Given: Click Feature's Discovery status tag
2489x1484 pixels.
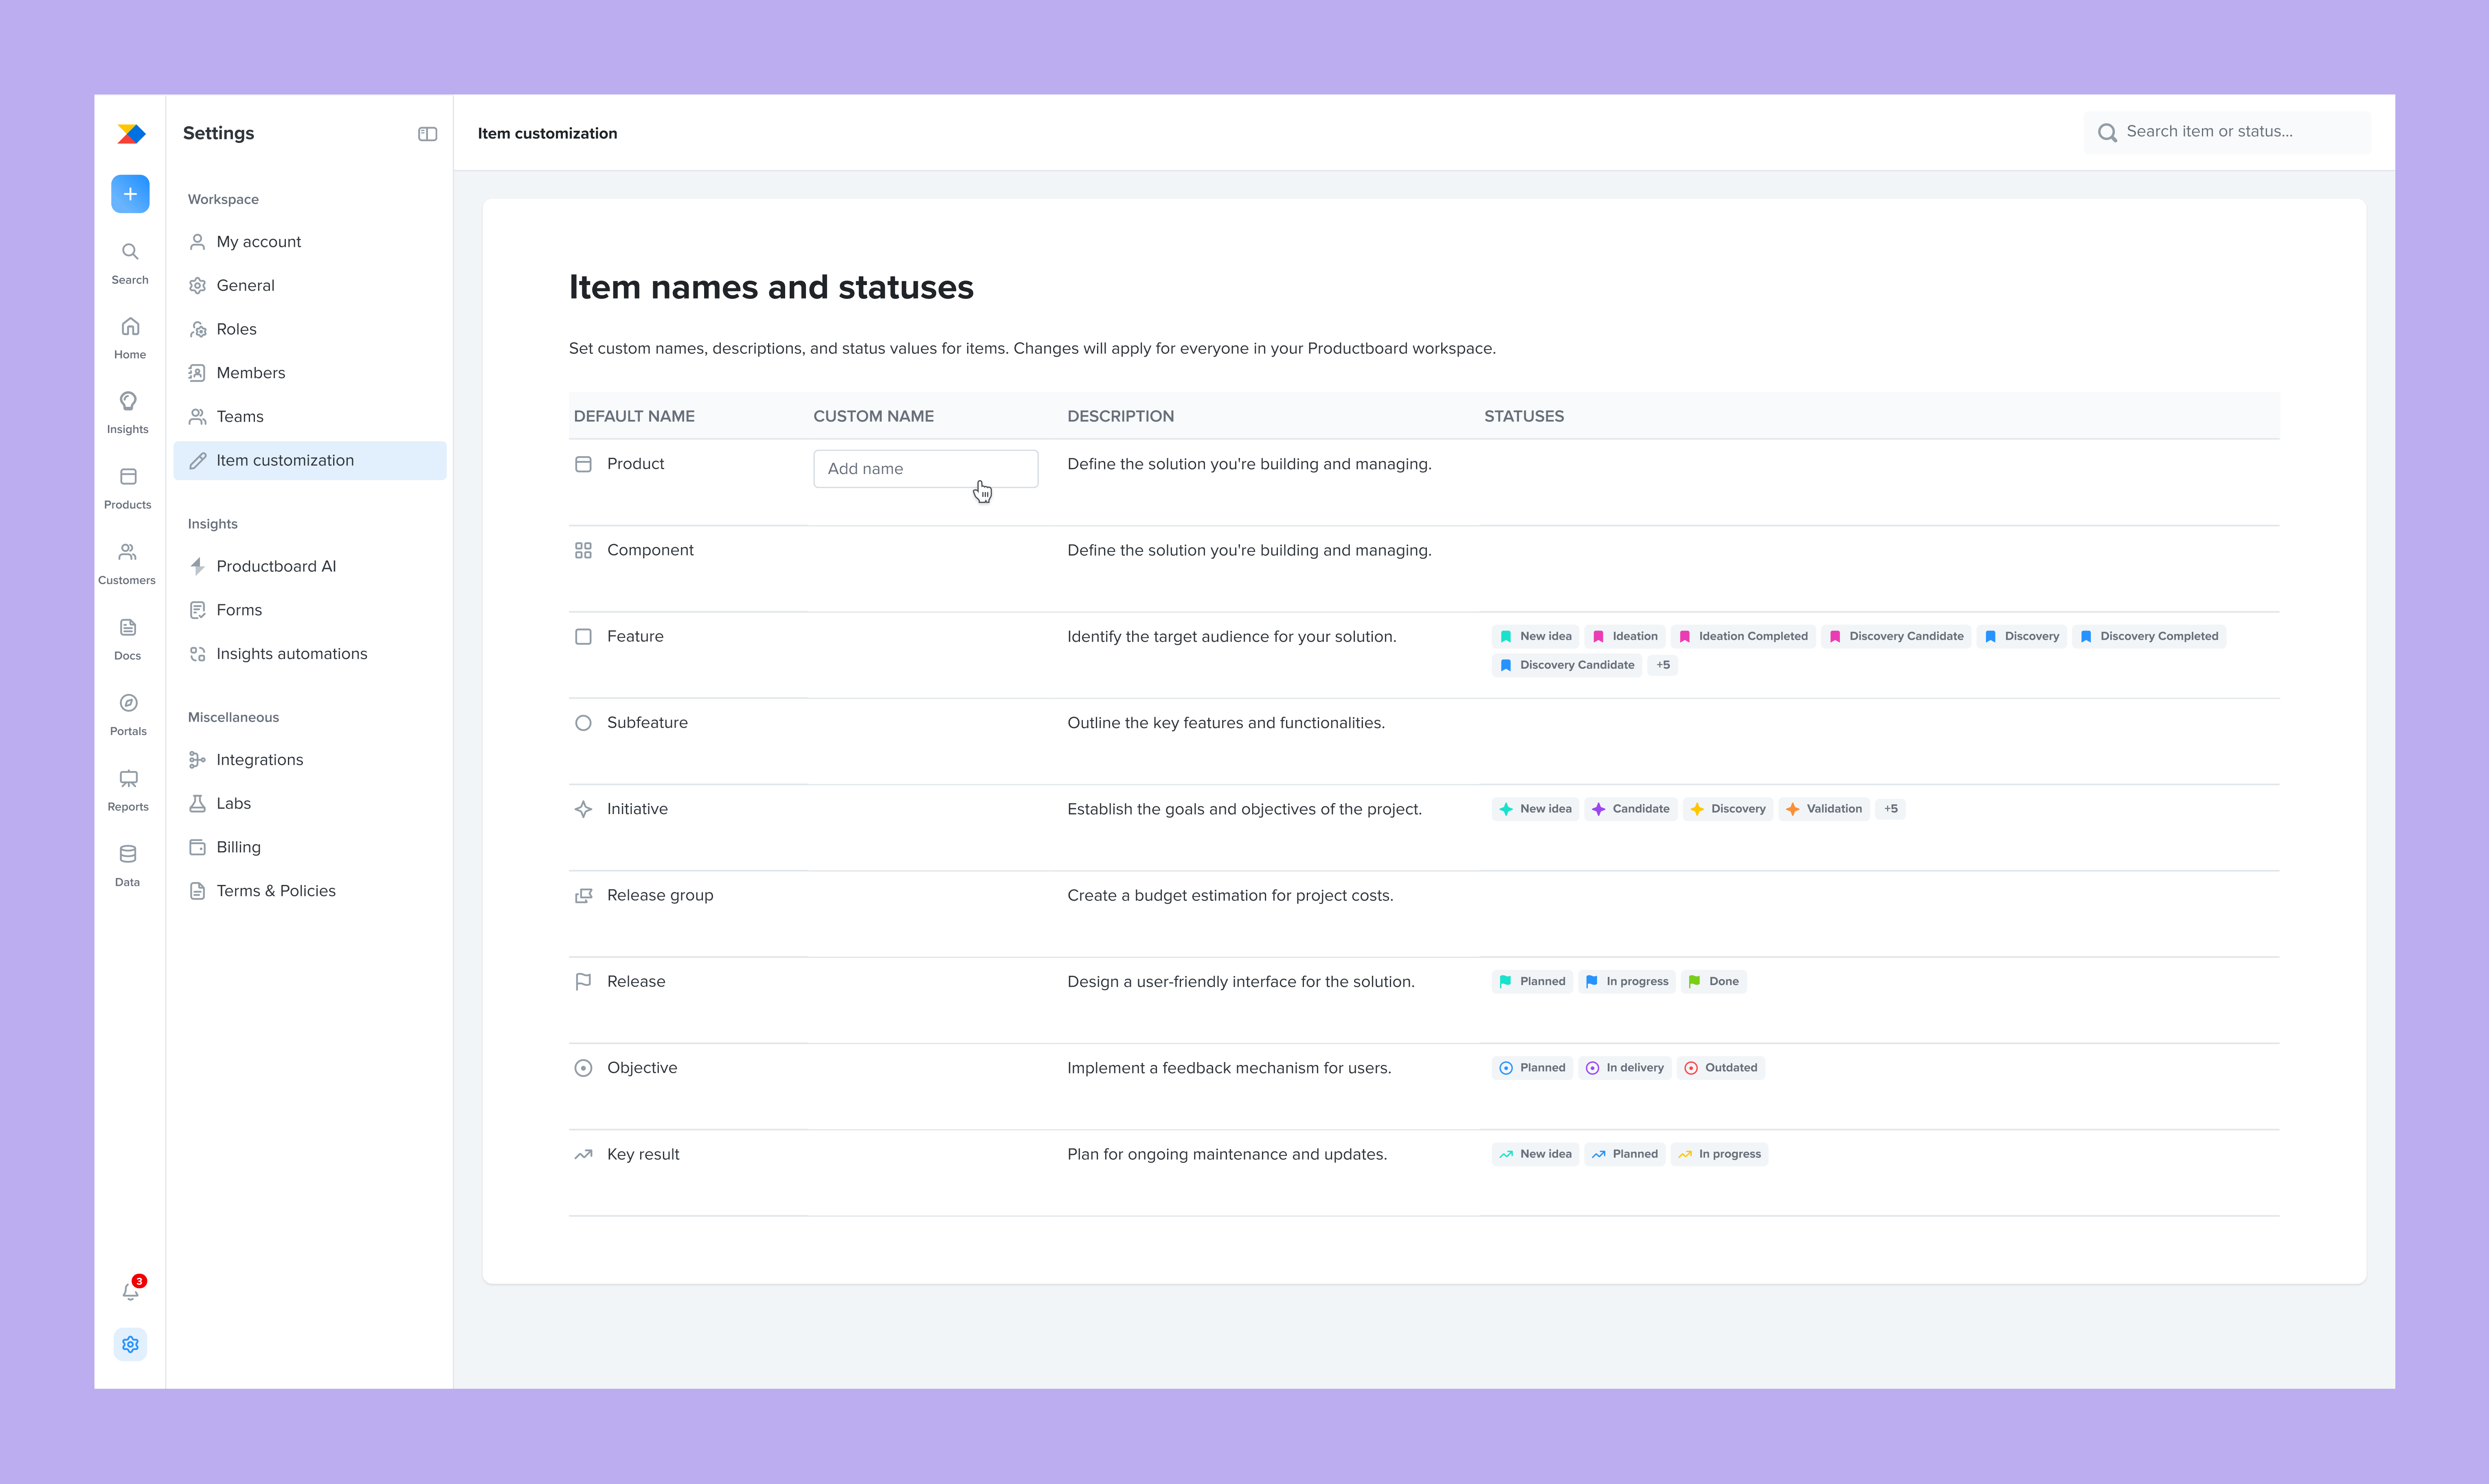Looking at the screenshot, I should tap(2022, 637).
